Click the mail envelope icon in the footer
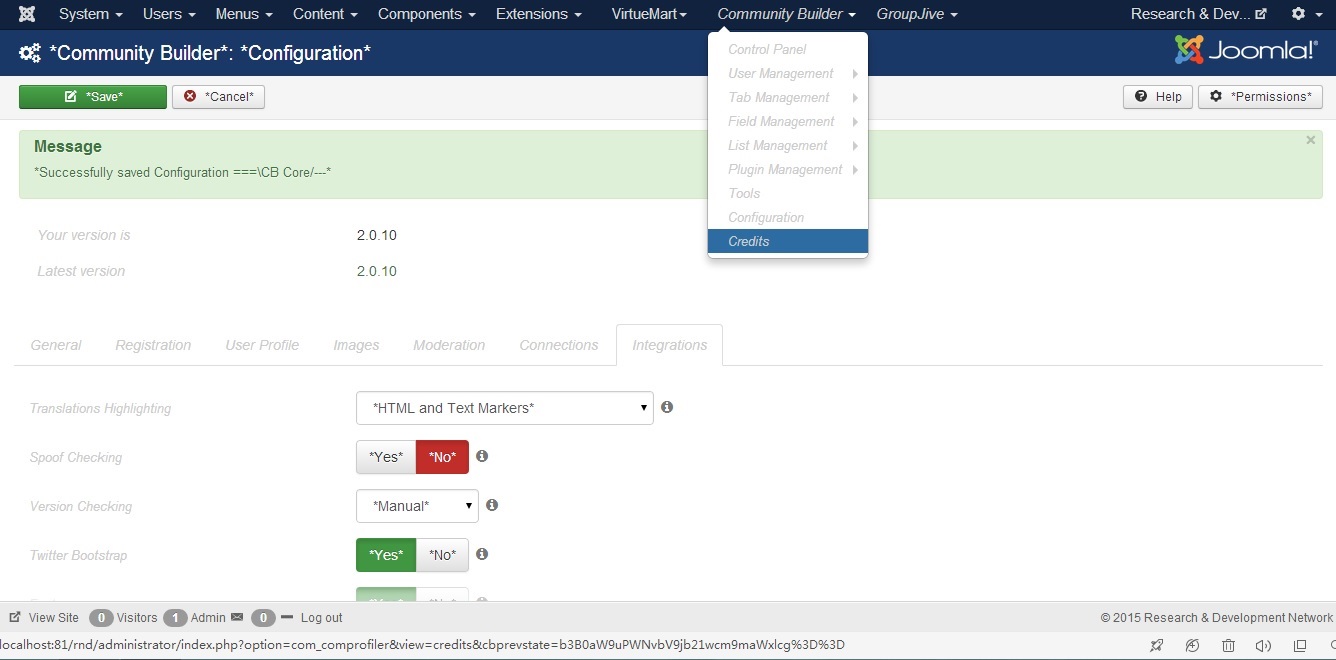The width and height of the screenshot is (1336, 660). coord(237,618)
